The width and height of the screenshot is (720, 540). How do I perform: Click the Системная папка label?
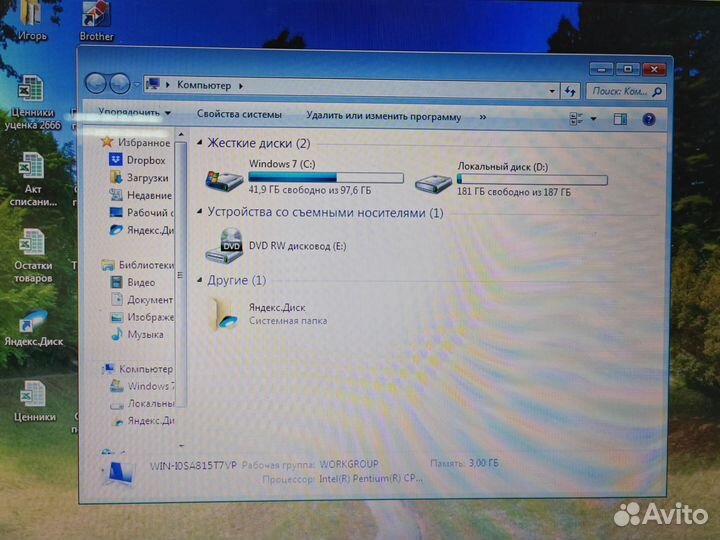point(287,321)
